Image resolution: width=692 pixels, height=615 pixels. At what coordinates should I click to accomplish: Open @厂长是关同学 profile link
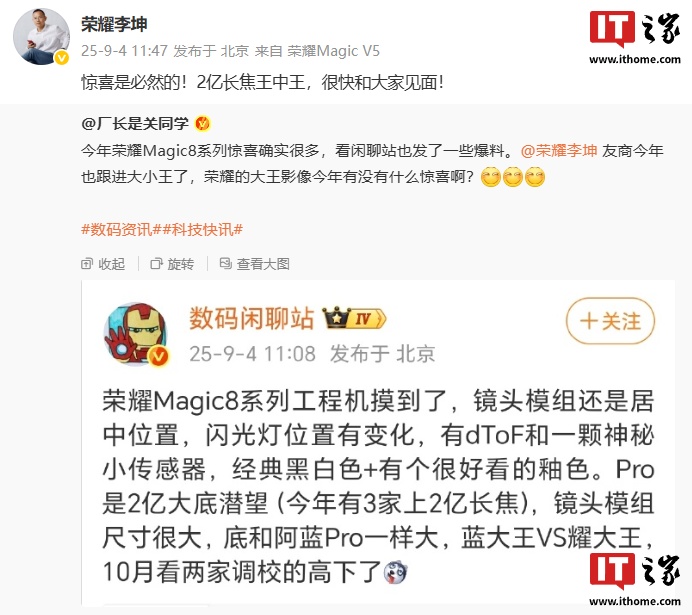coord(135,124)
